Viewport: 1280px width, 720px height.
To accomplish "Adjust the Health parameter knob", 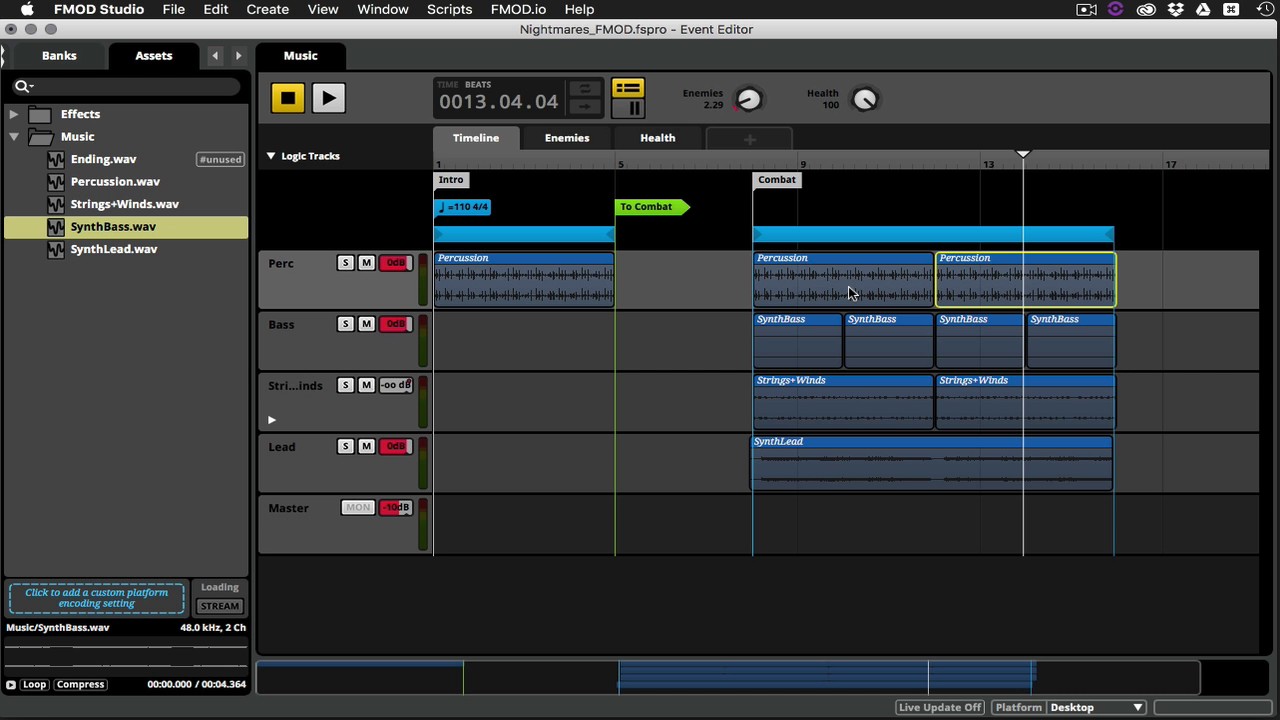I will (865, 99).
